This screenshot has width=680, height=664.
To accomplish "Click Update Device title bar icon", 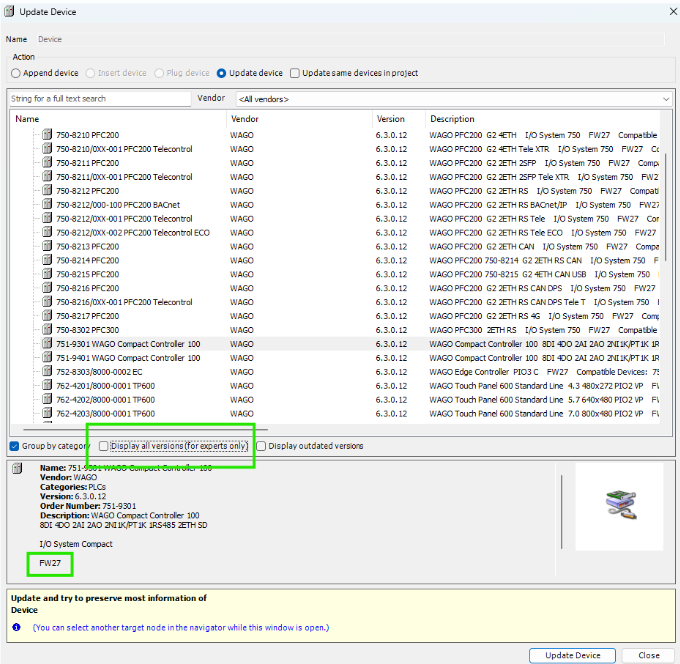I will tap(9, 11).
